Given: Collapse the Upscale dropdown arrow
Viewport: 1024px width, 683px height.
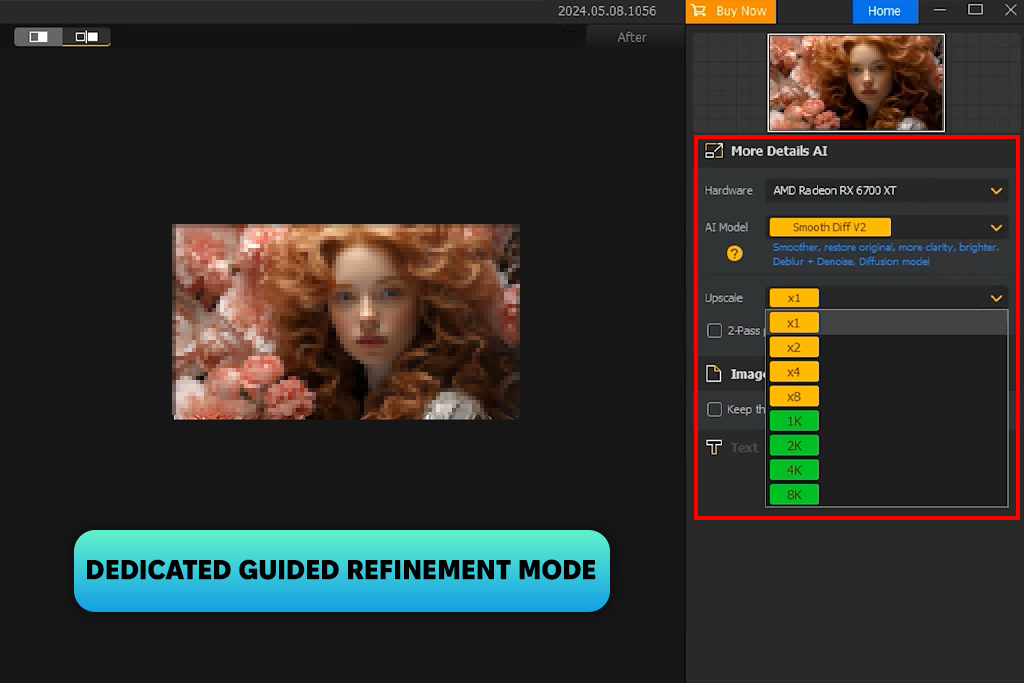Looking at the screenshot, I should tap(996, 298).
